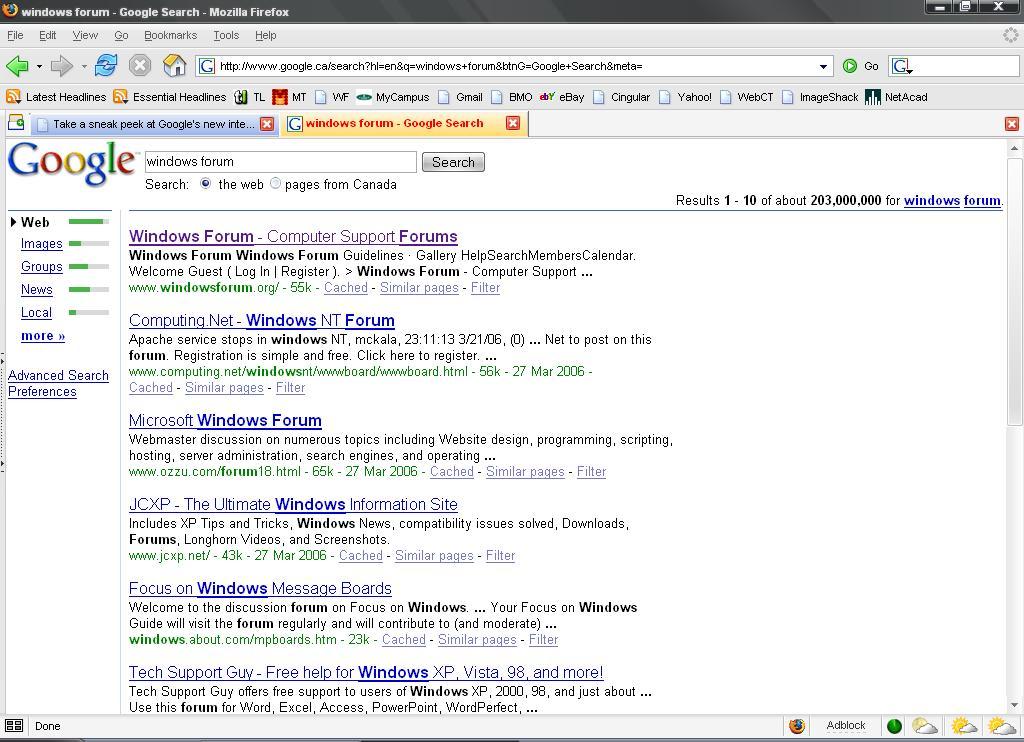Open Preferences link
Image resolution: width=1024 pixels, height=742 pixels.
coord(42,391)
